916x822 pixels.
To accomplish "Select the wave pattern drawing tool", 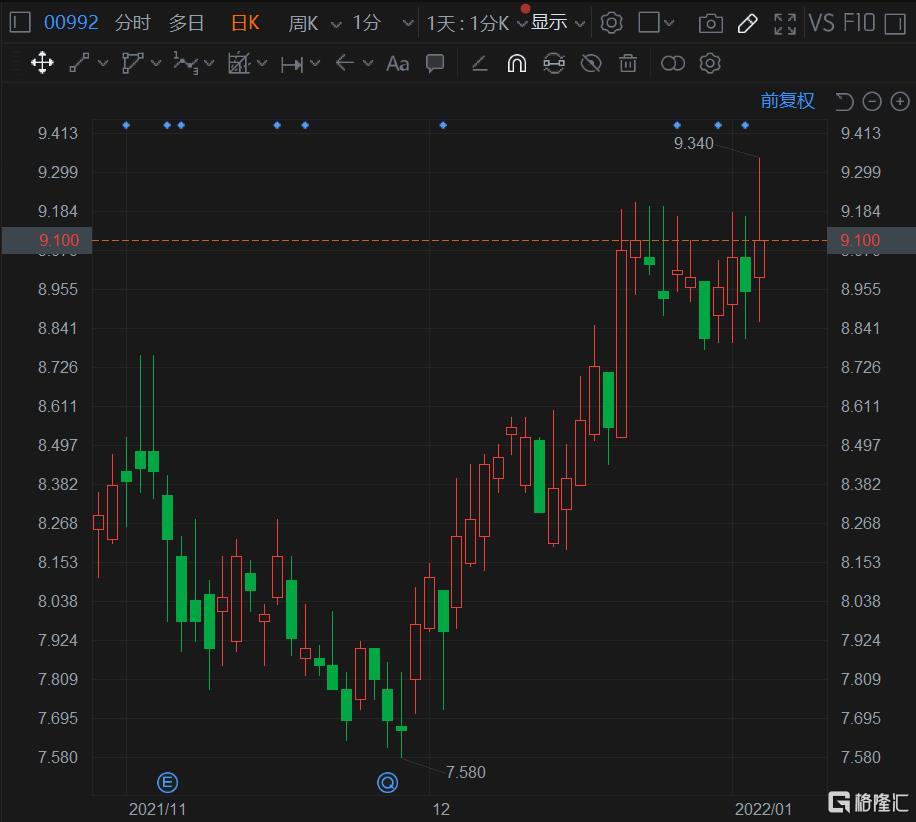I will pyautogui.click(x=185, y=63).
